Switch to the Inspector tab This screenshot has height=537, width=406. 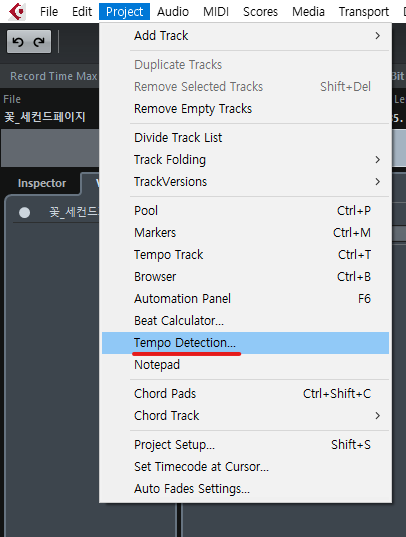[42, 183]
